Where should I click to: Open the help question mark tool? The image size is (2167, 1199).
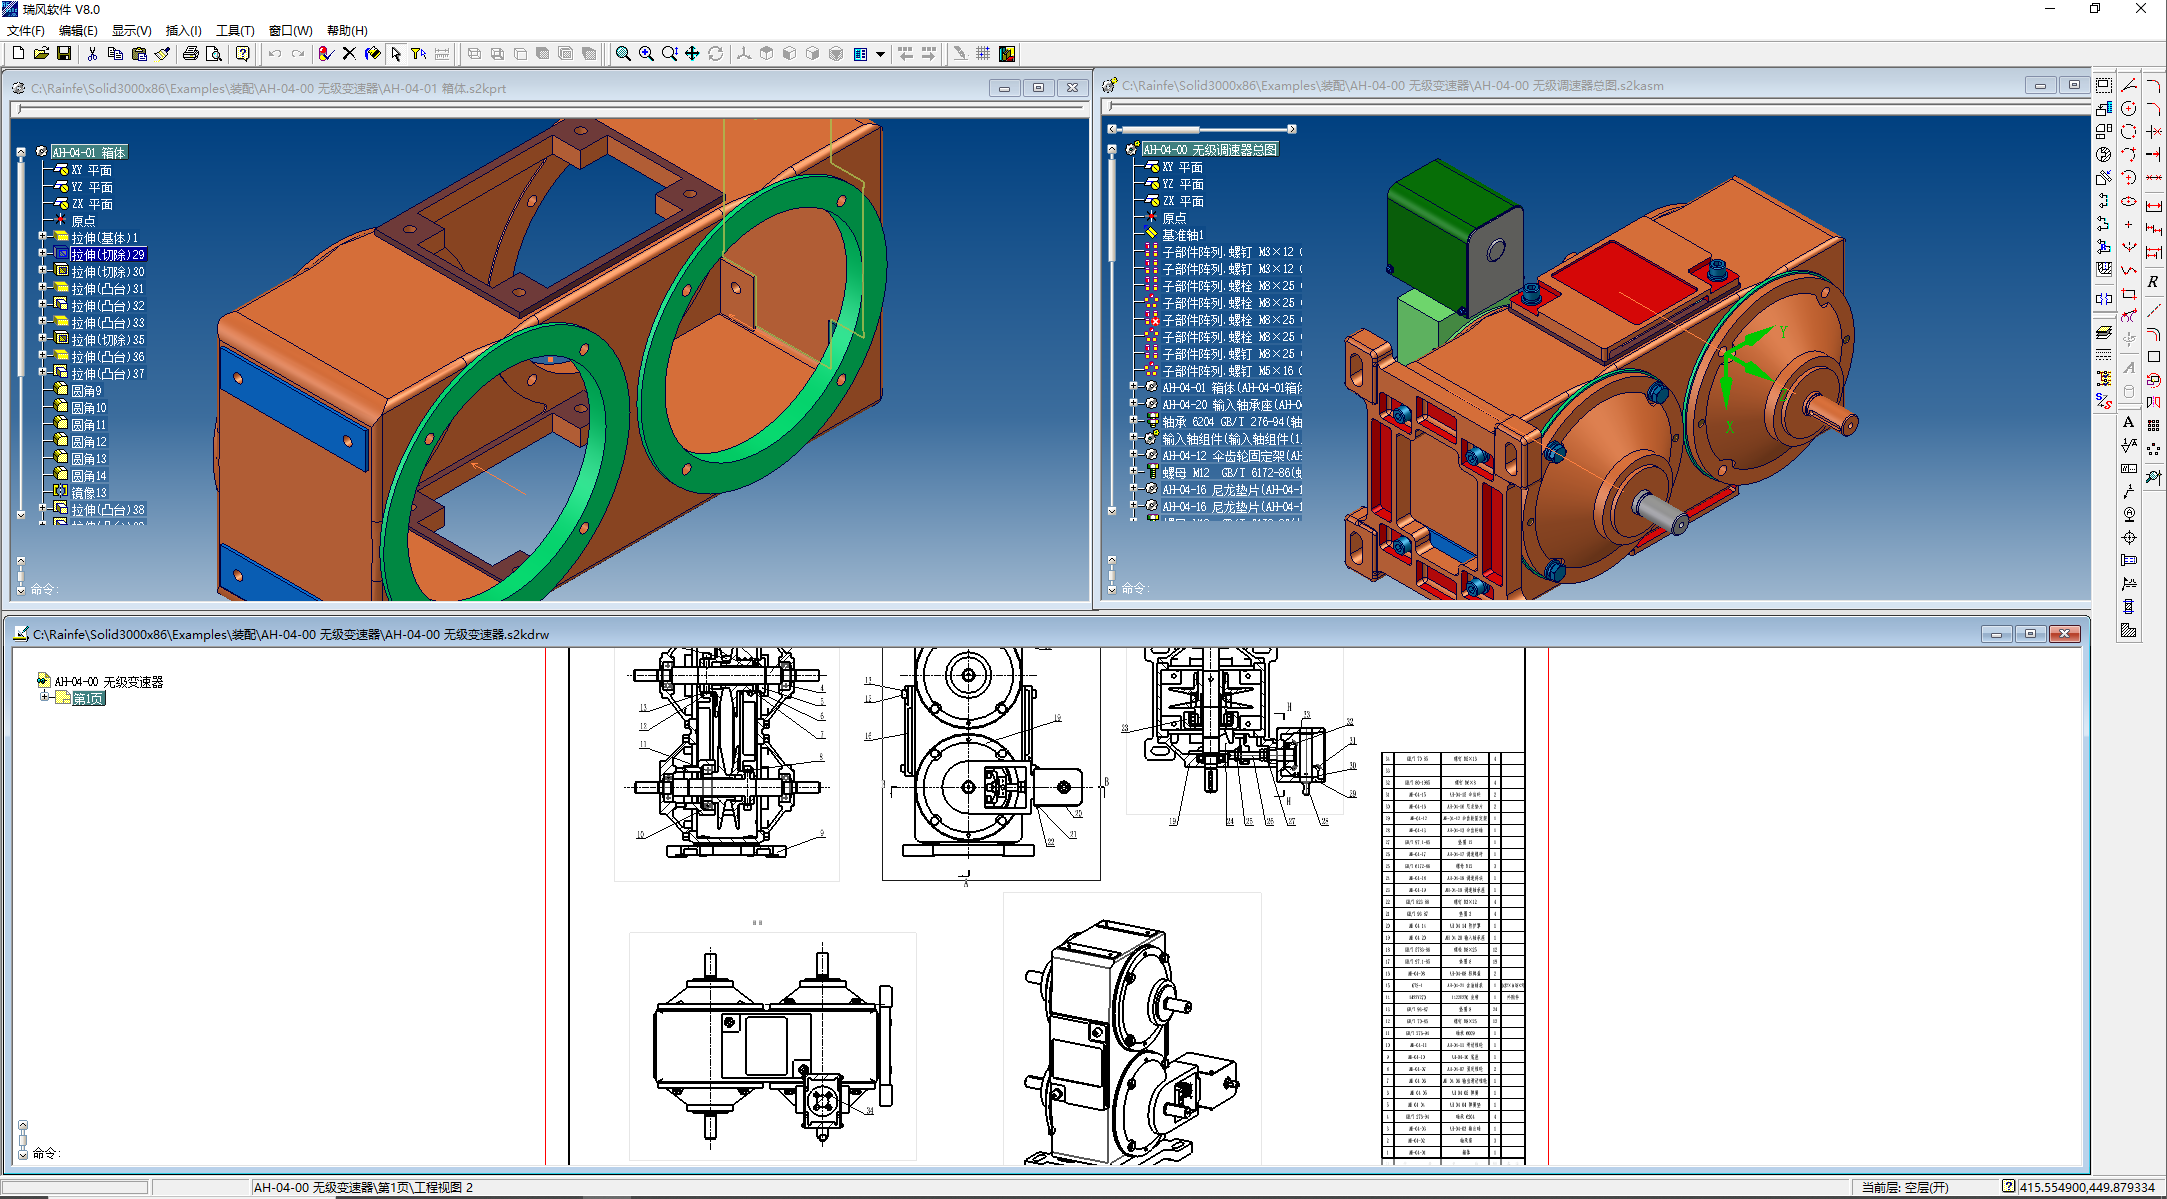[243, 53]
